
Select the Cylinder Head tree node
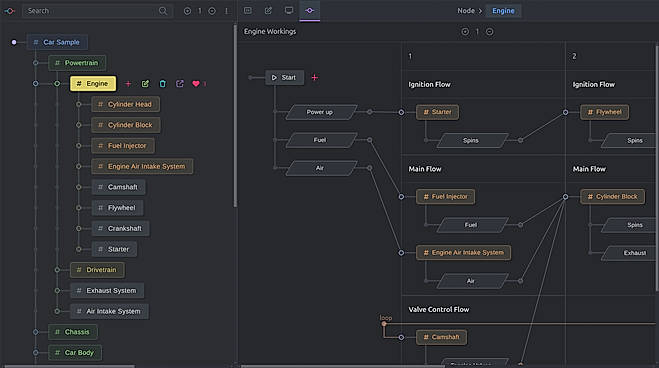point(125,104)
